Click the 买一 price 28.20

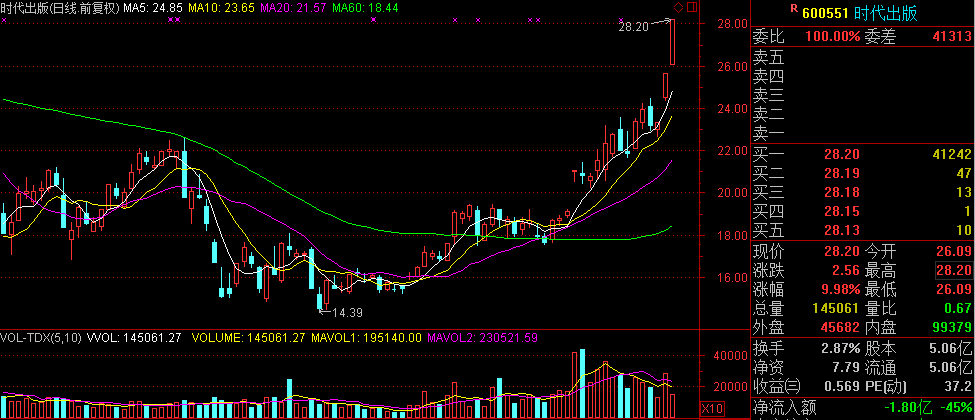point(843,155)
